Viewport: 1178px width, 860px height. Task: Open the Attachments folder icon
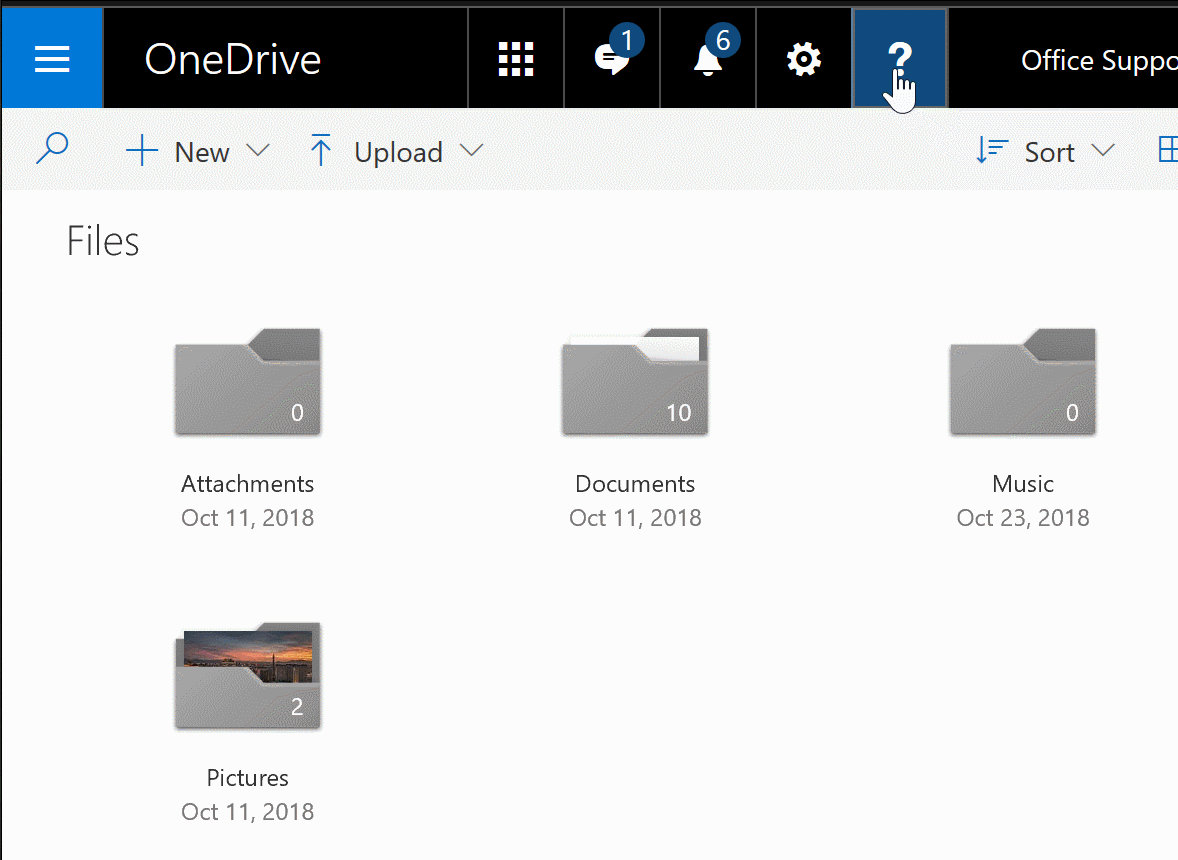pyautogui.click(x=248, y=382)
